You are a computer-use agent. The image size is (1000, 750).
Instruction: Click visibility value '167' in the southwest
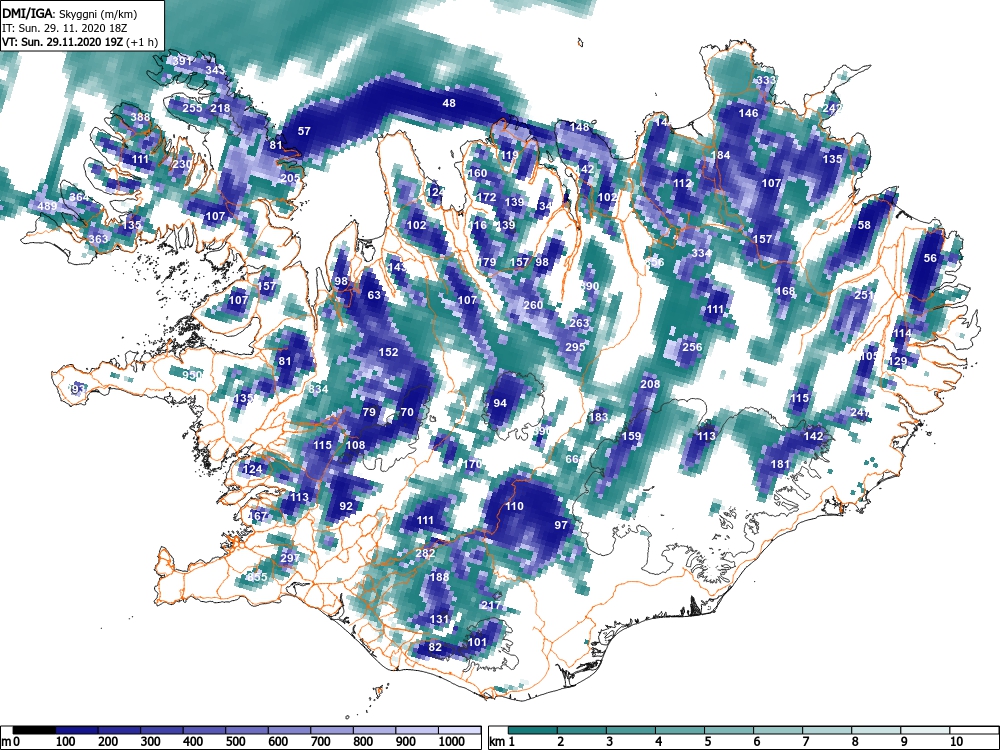point(257,516)
